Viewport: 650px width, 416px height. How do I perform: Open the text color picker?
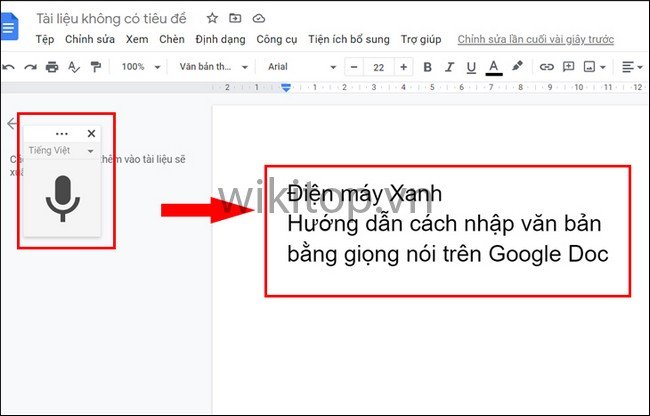click(494, 67)
